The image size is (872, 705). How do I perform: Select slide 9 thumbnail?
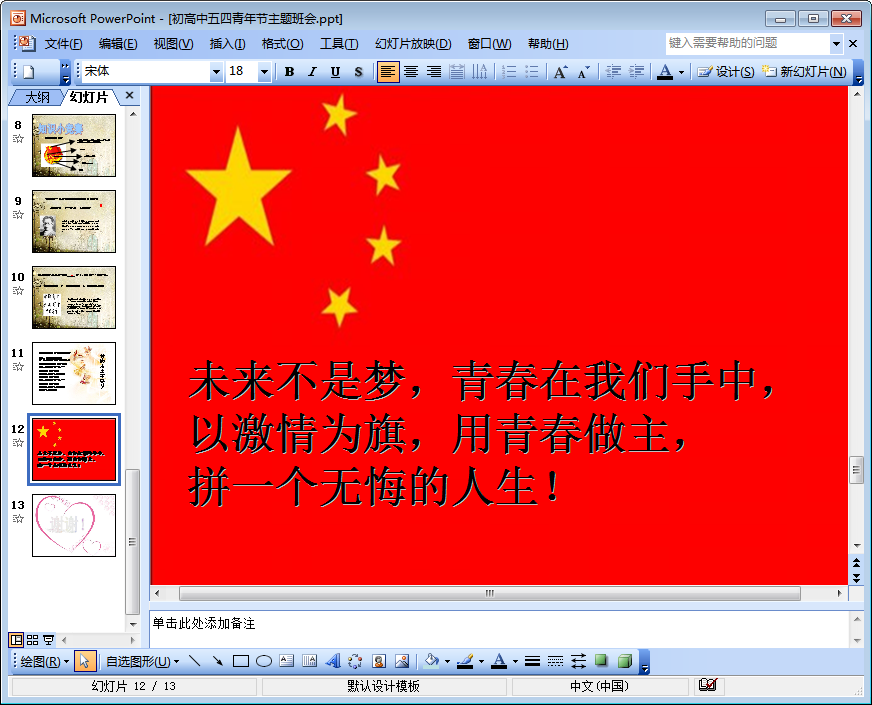click(x=74, y=221)
